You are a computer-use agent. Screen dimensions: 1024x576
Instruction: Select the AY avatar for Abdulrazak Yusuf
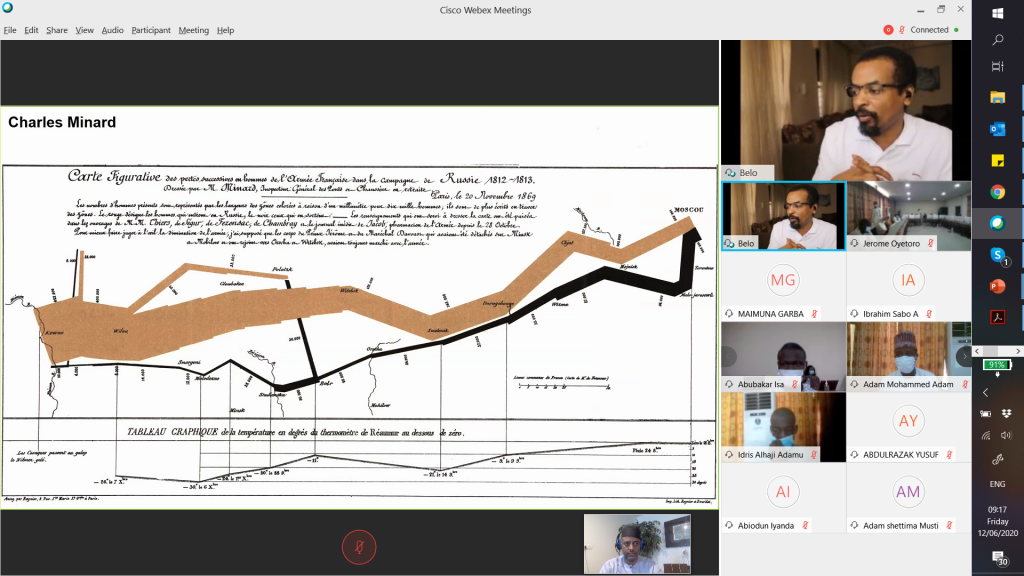coord(908,421)
